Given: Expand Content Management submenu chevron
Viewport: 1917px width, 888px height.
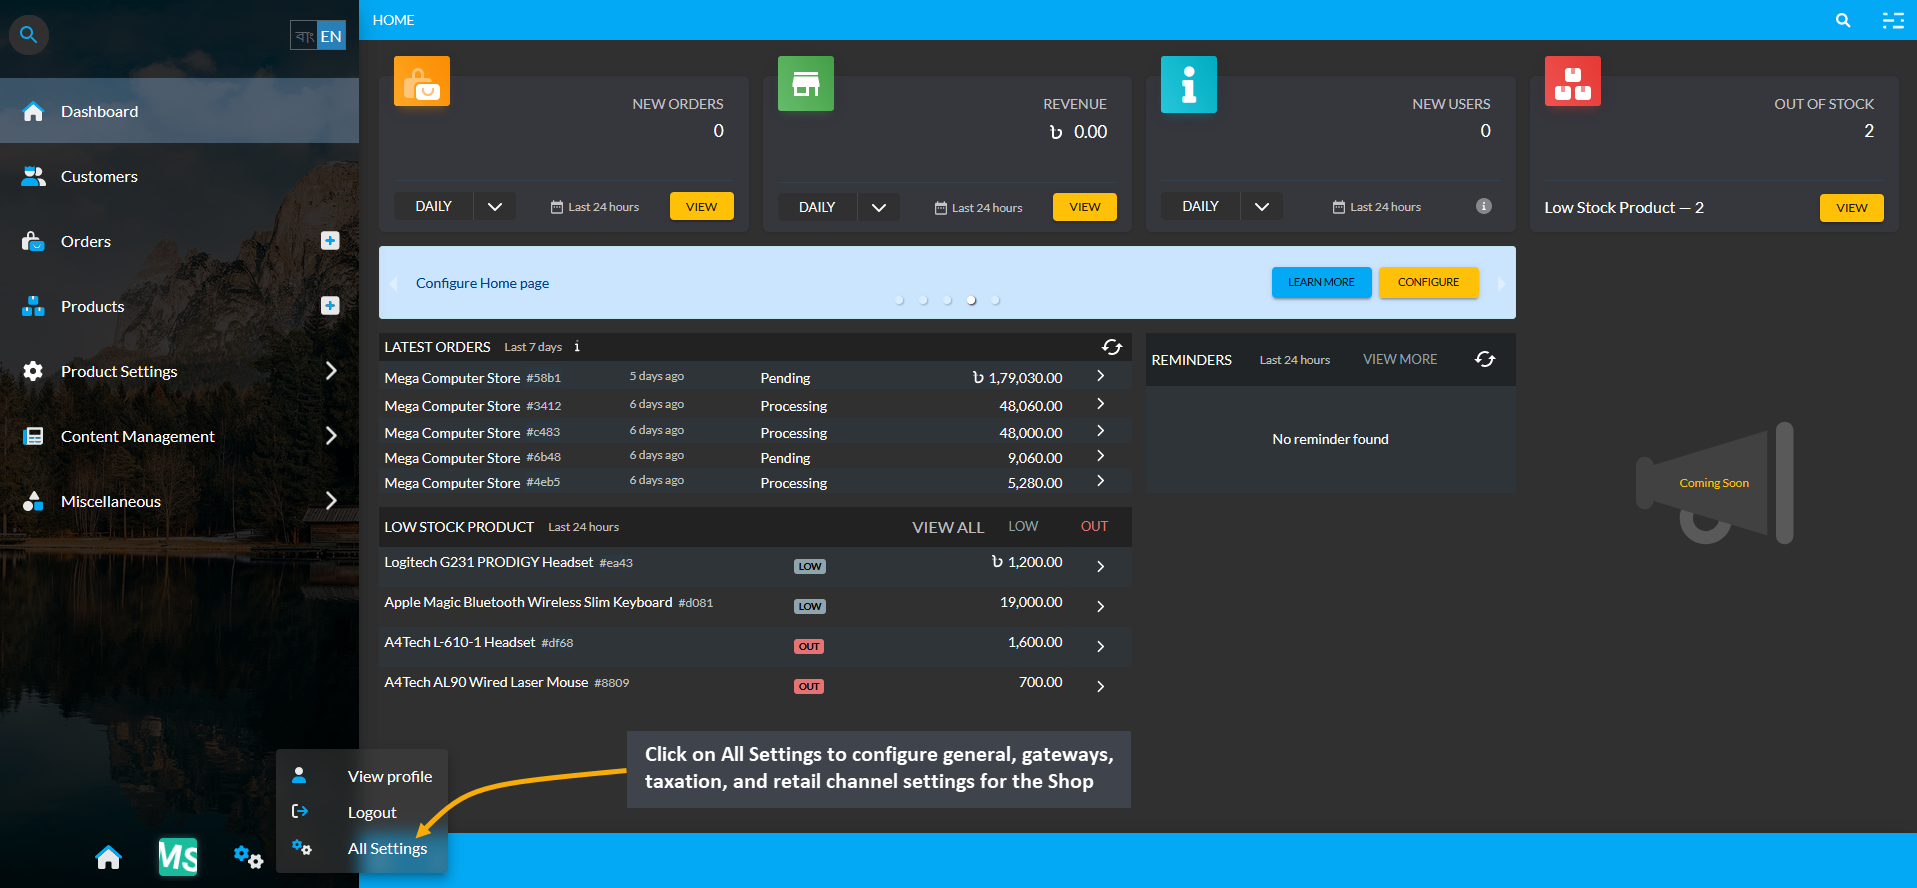Looking at the screenshot, I should tap(331, 436).
